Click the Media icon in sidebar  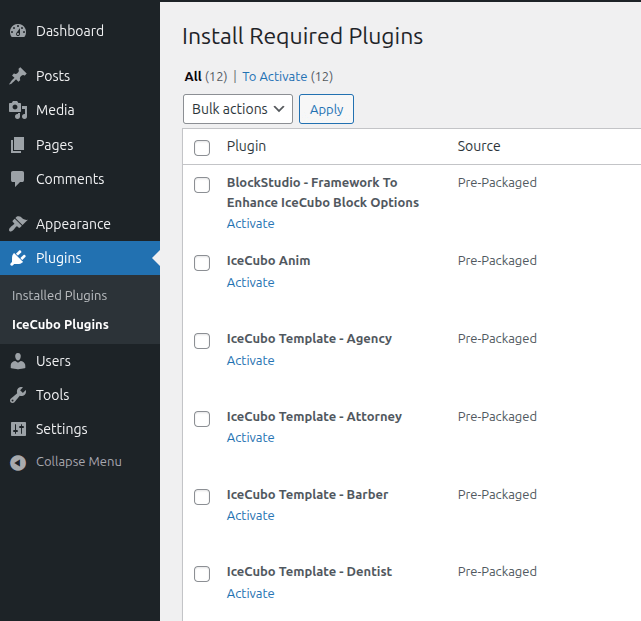coord(18,110)
